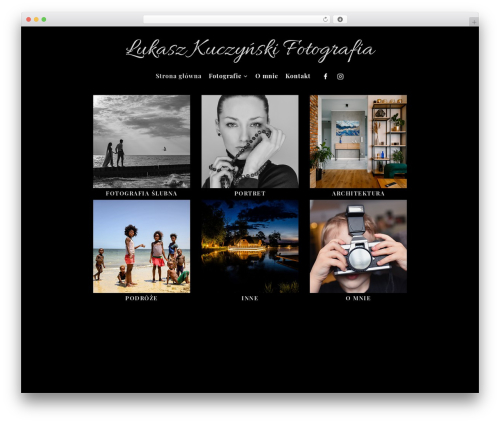Select the woman portrait thumbnail
Image resolution: width=500 pixels, height=423 pixels.
[x=250, y=142]
